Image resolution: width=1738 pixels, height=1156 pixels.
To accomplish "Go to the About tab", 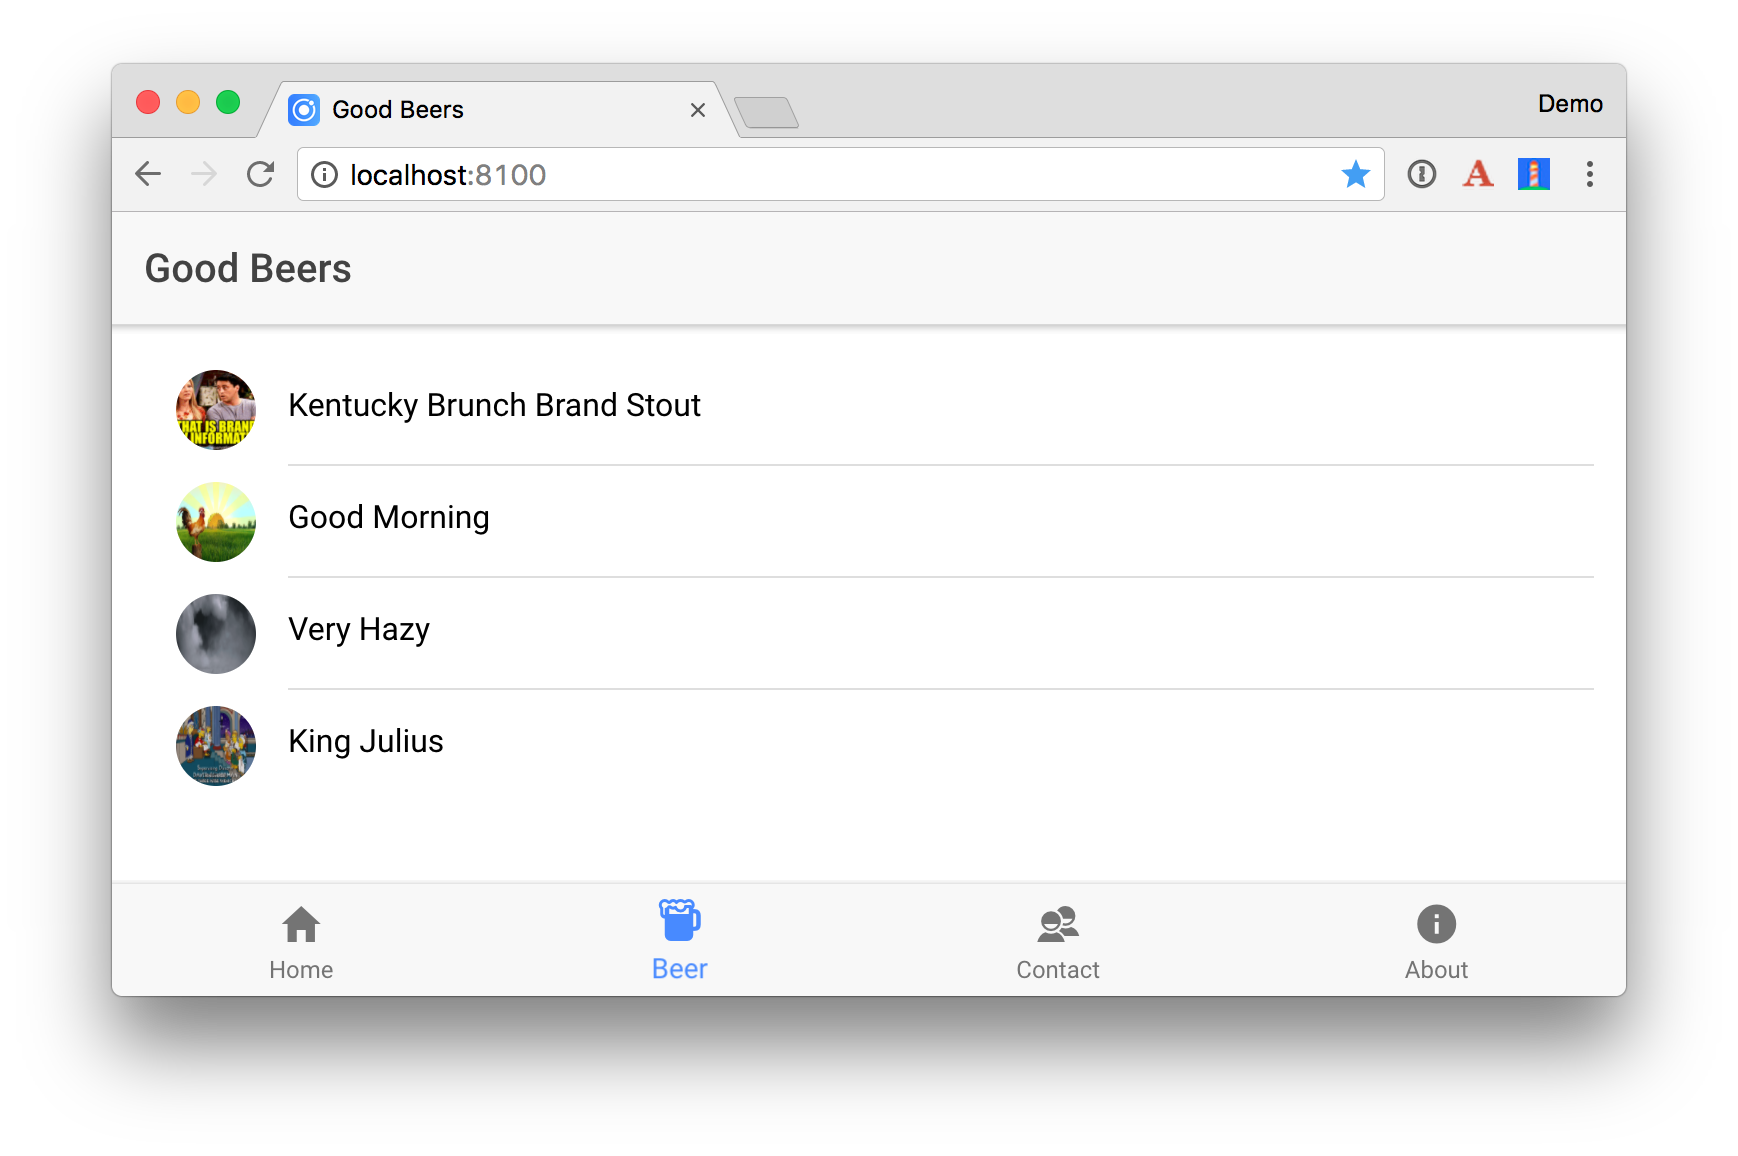I will 1436,940.
